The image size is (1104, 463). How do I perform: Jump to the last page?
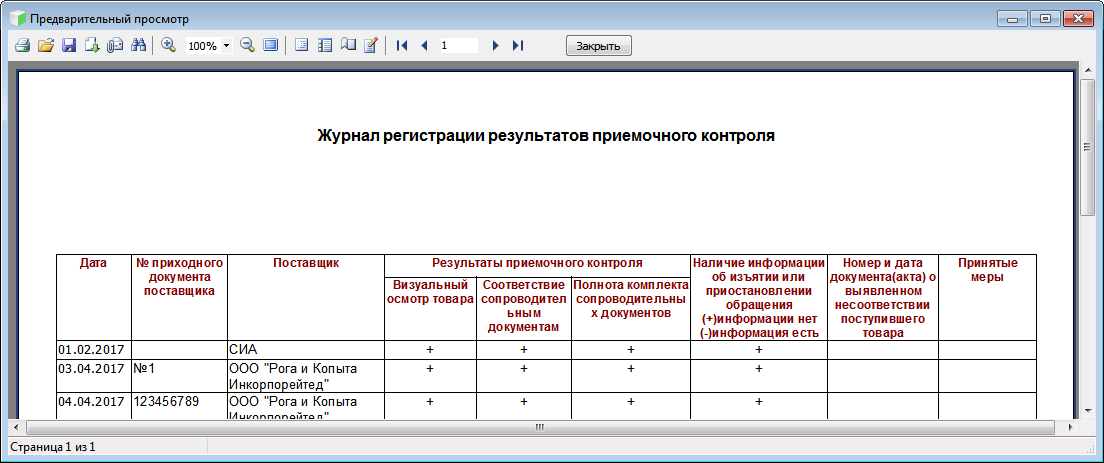click(518, 45)
